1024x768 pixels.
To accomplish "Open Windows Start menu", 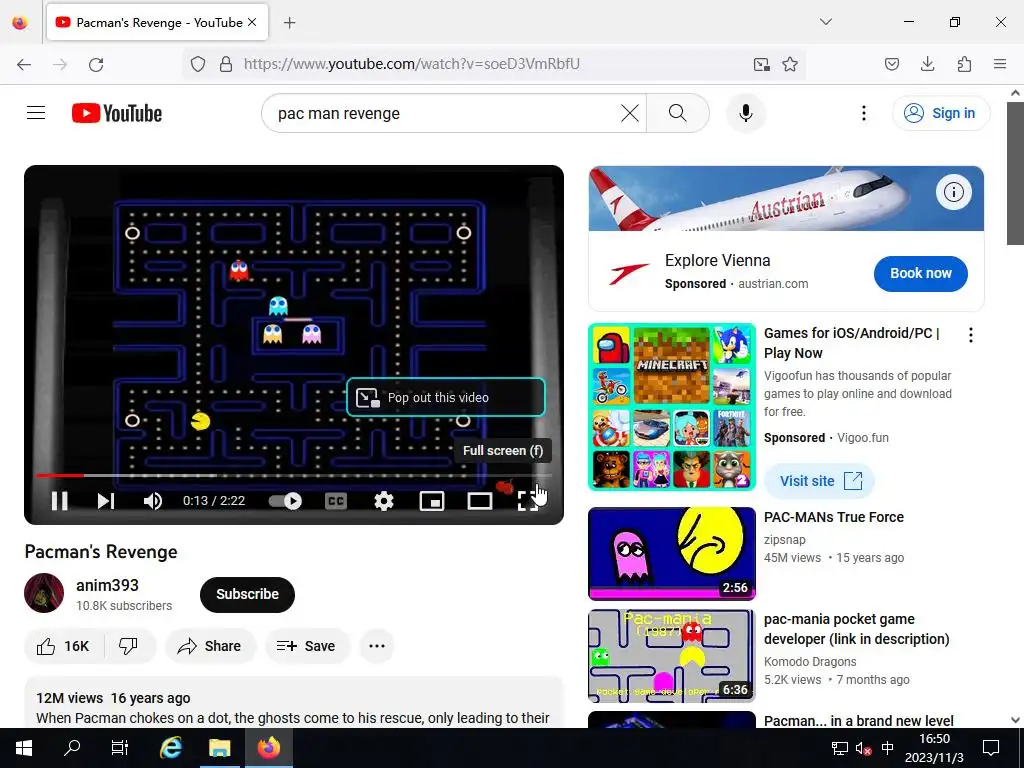I will (24, 748).
